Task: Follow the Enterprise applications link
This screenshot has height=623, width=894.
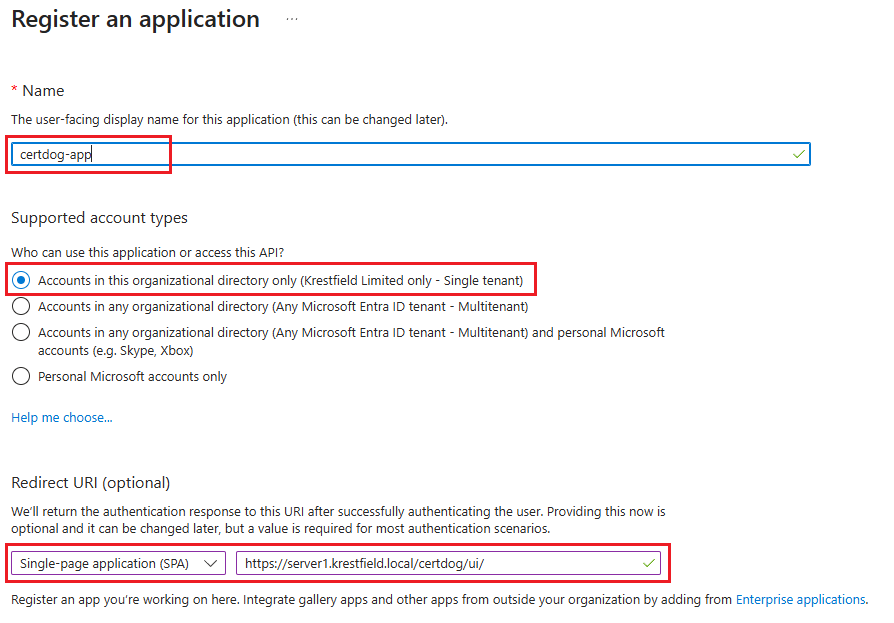Action: point(800,599)
